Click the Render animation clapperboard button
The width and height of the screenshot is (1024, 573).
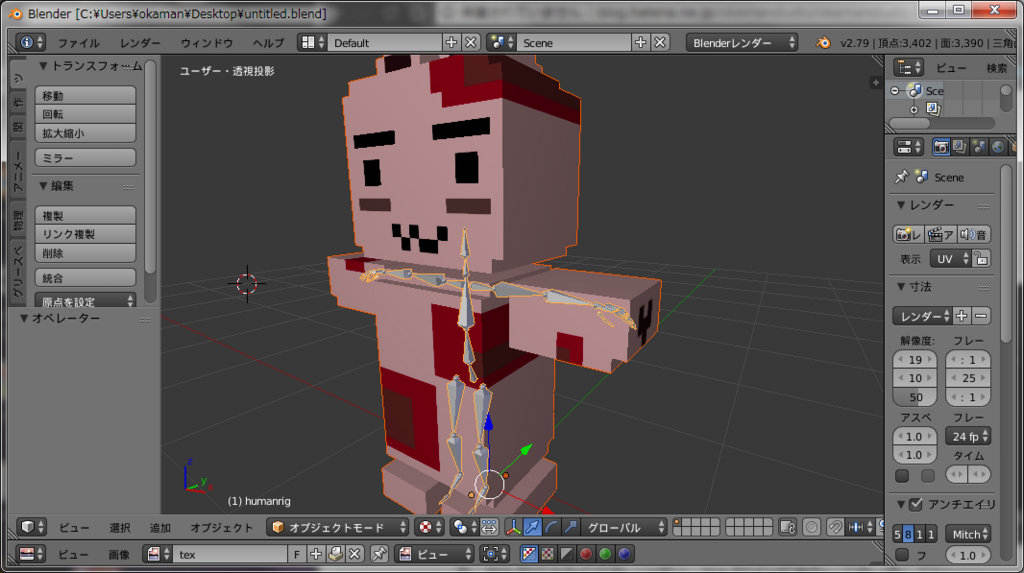click(941, 235)
